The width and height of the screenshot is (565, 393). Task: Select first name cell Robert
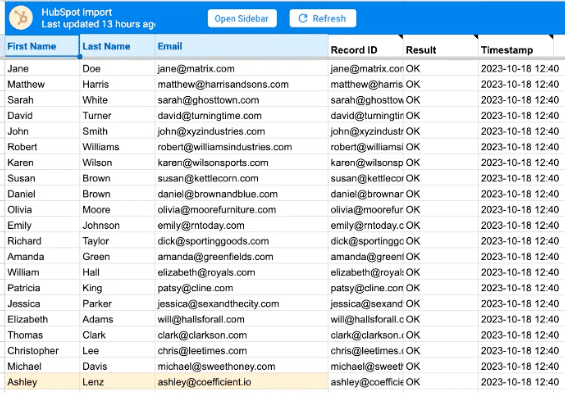click(x=42, y=147)
